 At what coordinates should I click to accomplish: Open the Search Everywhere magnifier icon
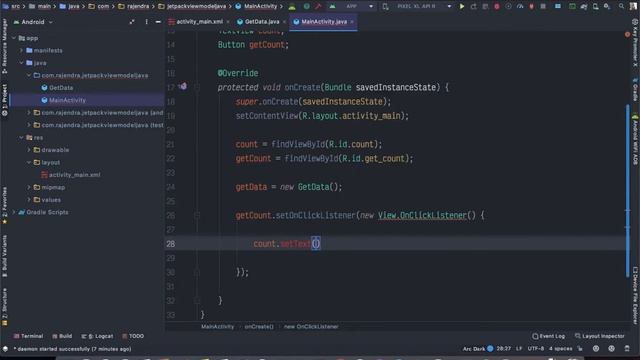point(621,7)
